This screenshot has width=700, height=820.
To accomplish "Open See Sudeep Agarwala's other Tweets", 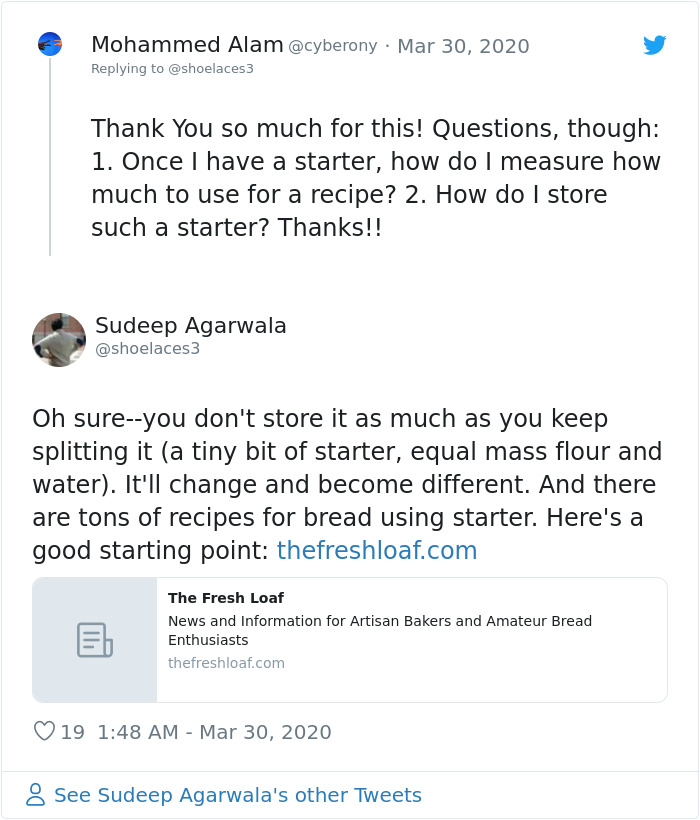I will tap(237, 794).
